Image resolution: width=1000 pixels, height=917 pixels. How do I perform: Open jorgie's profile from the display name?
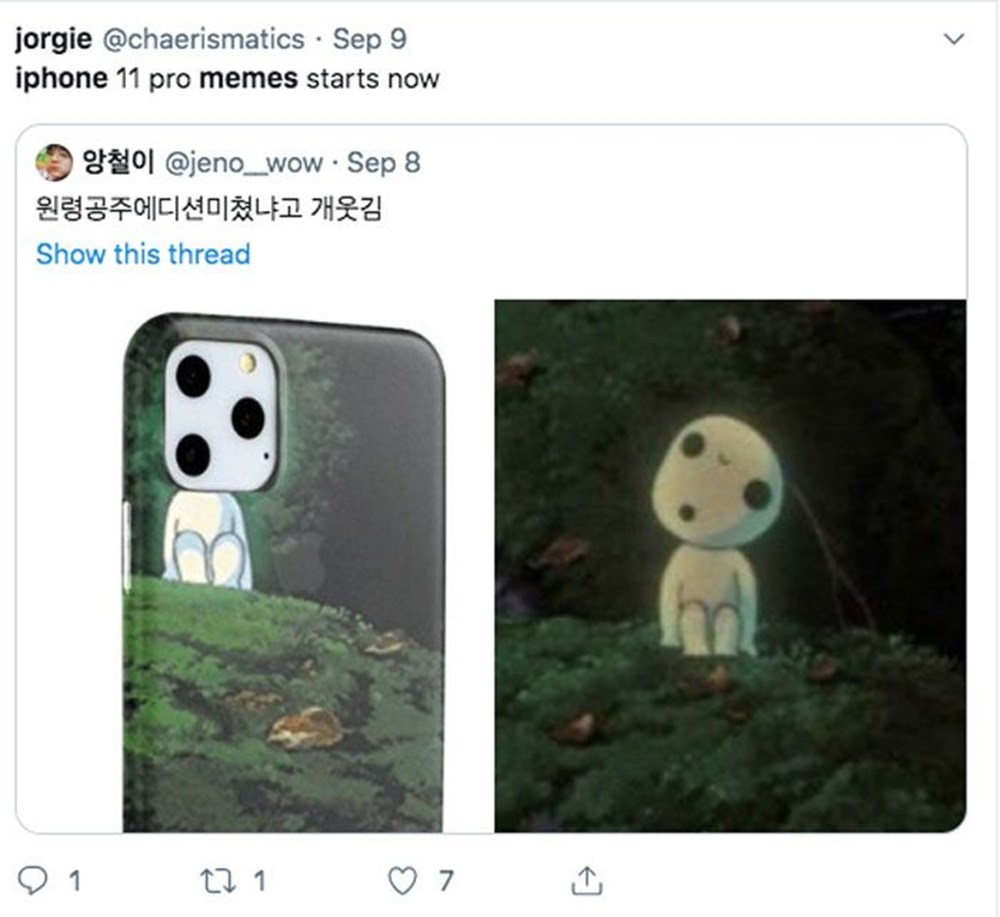tap(55, 39)
